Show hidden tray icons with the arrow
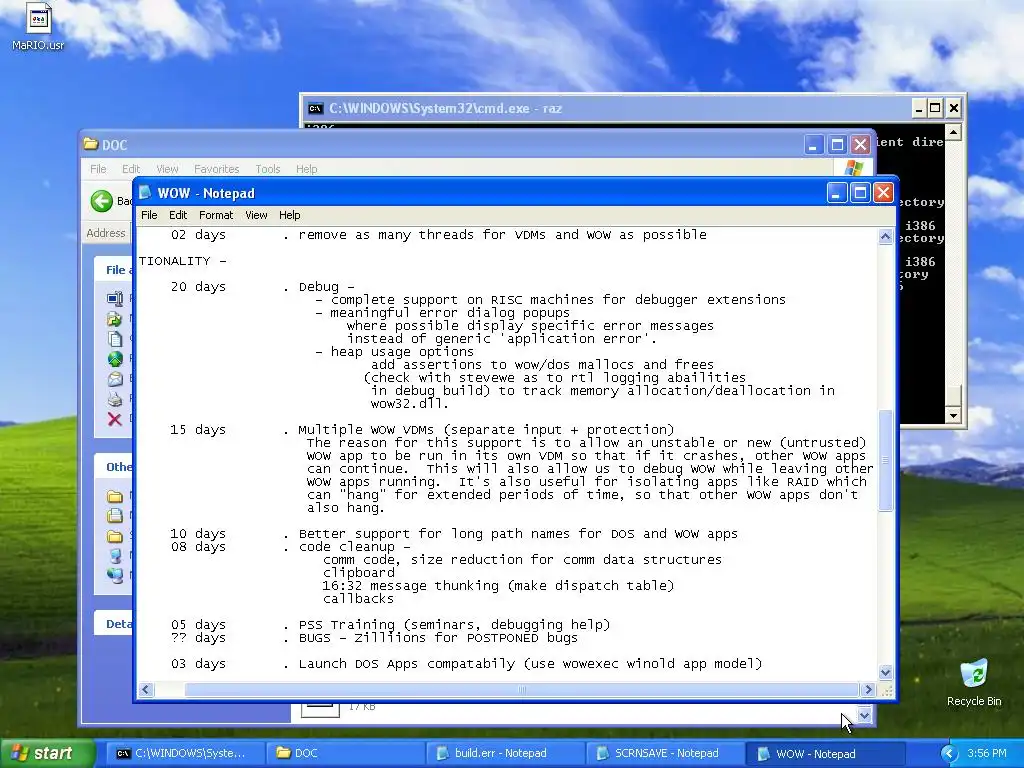This screenshot has height=768, width=1024. 949,753
